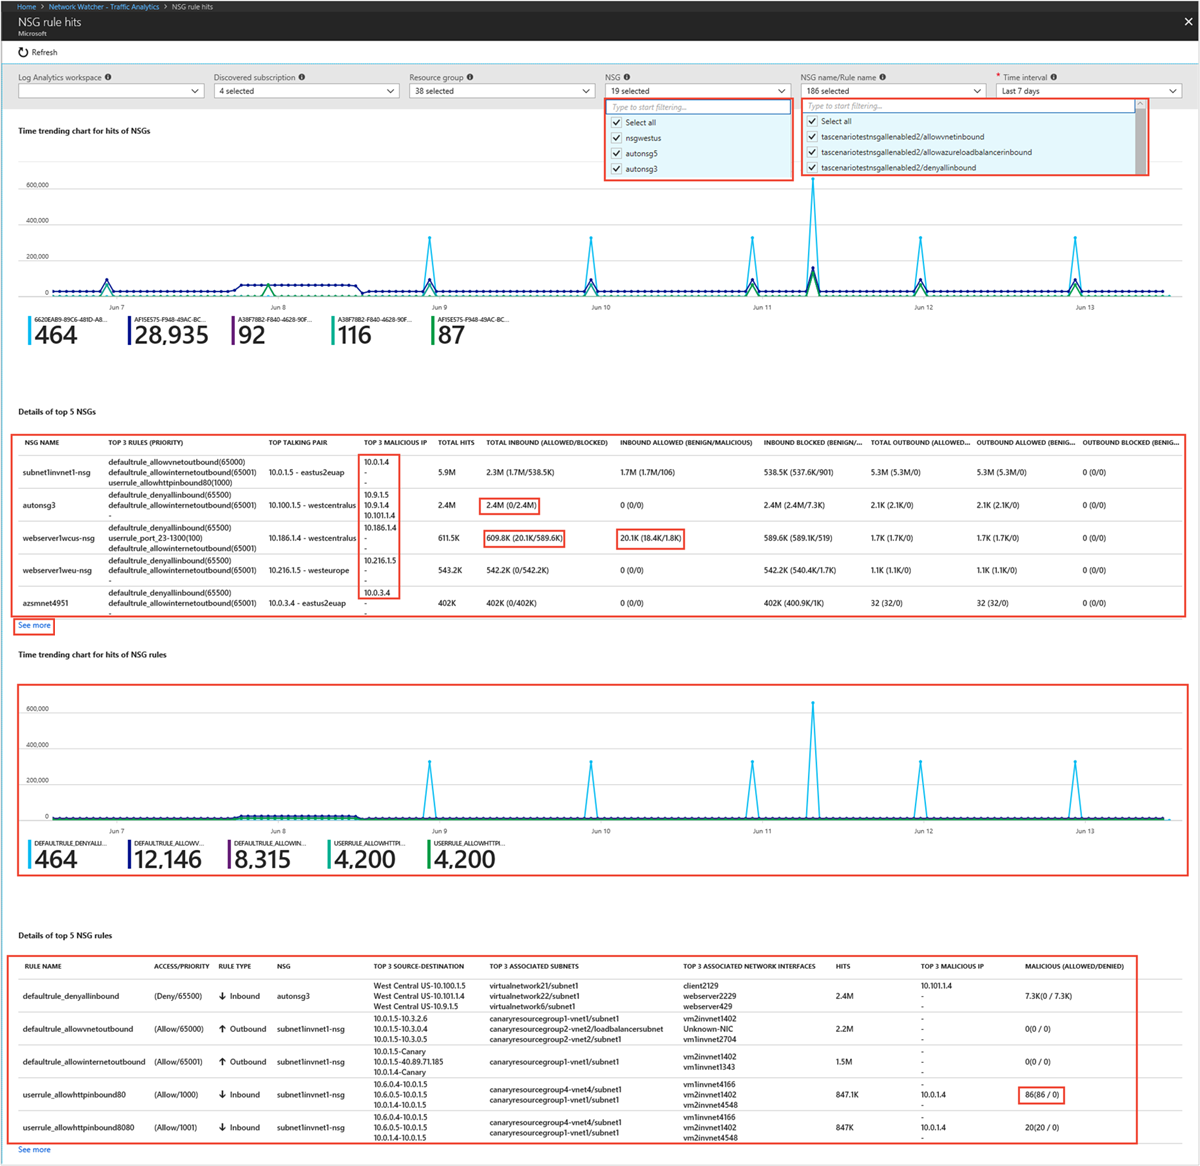1200x1166 pixels.
Task: Open info icon for NSG name/Rule name
Action: pos(883,77)
